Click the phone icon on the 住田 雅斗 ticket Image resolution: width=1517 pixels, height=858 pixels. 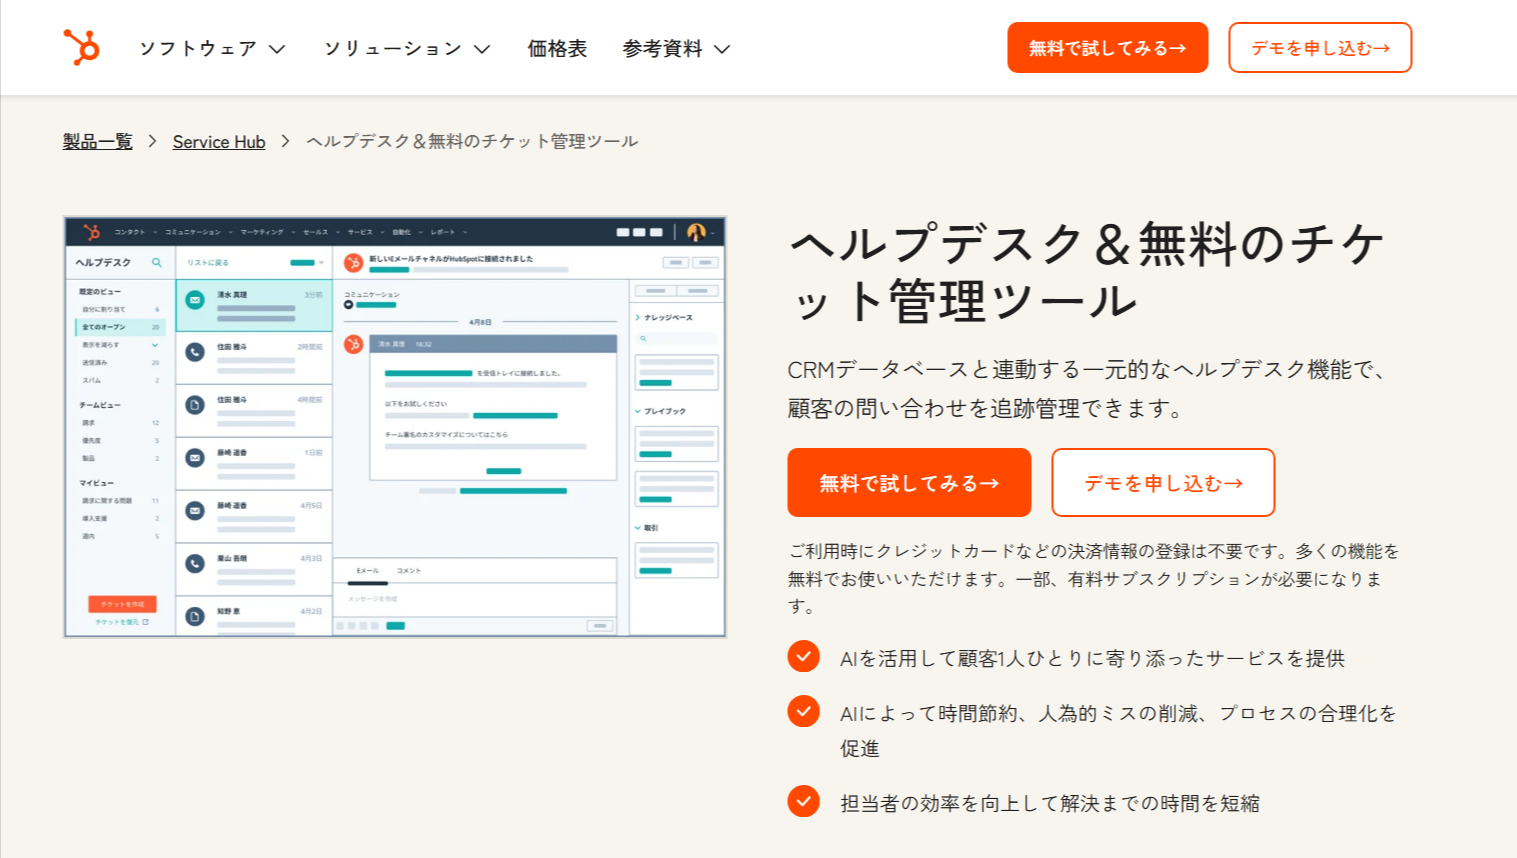tap(195, 352)
